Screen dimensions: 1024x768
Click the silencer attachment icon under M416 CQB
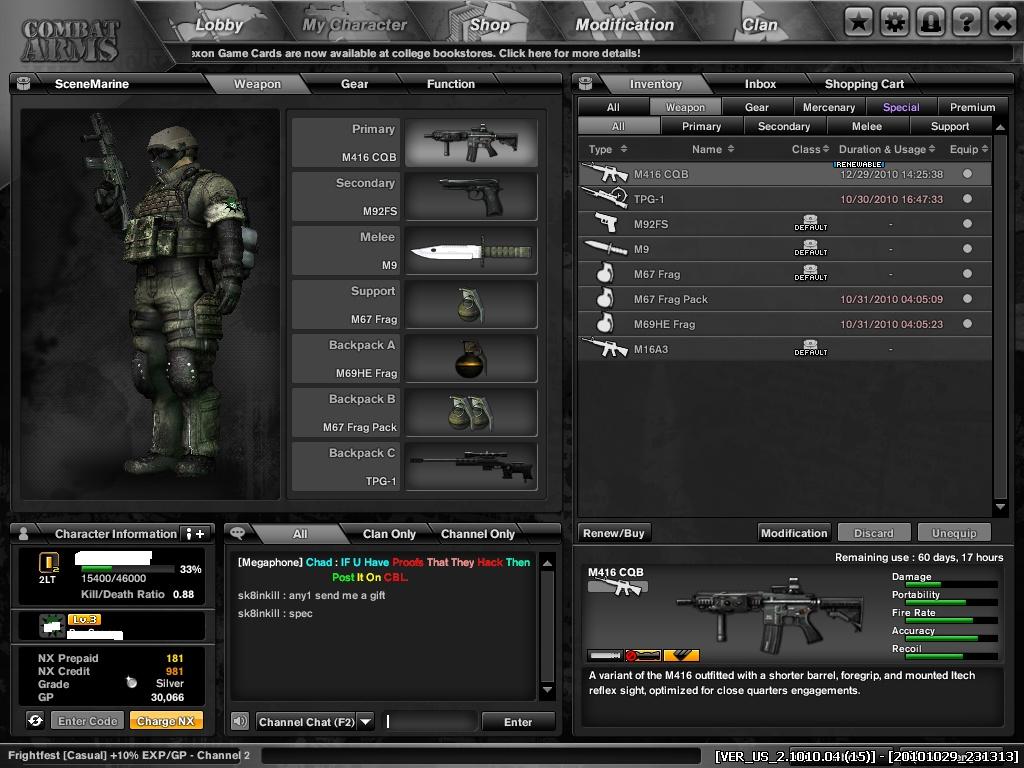605,655
